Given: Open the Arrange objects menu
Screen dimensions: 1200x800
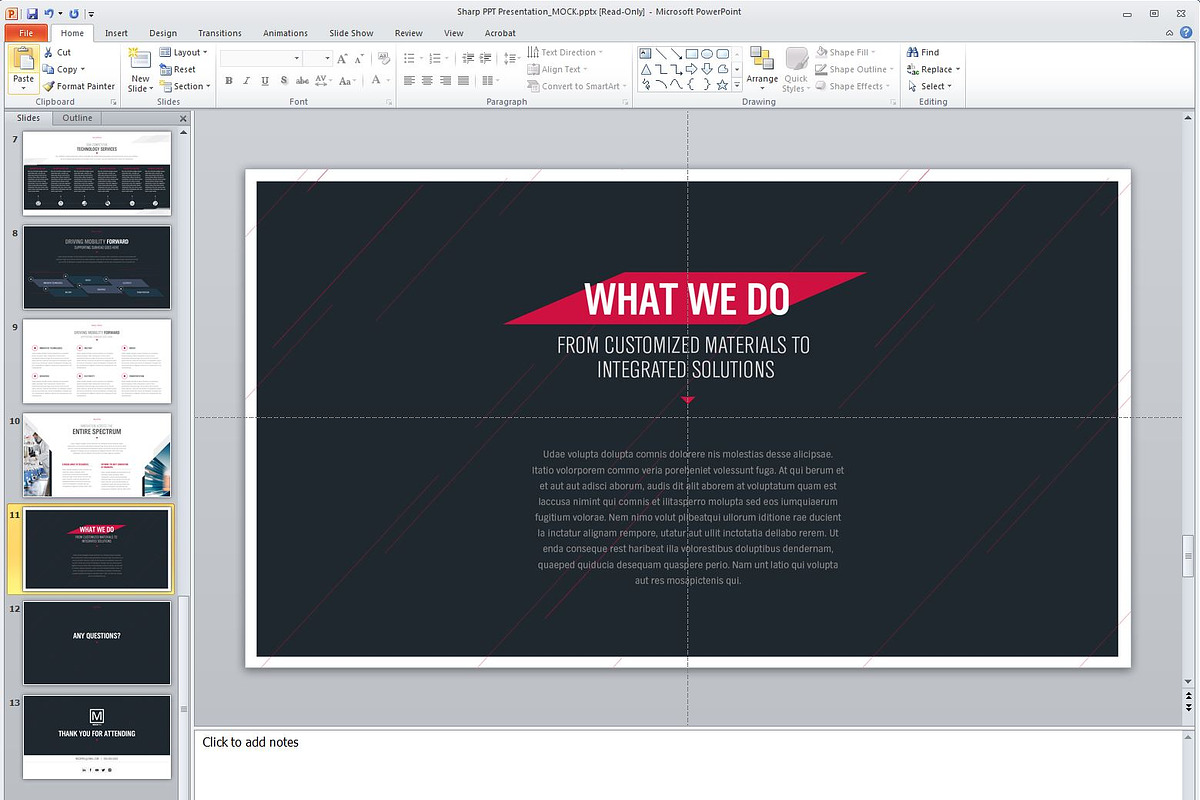Looking at the screenshot, I should [762, 68].
